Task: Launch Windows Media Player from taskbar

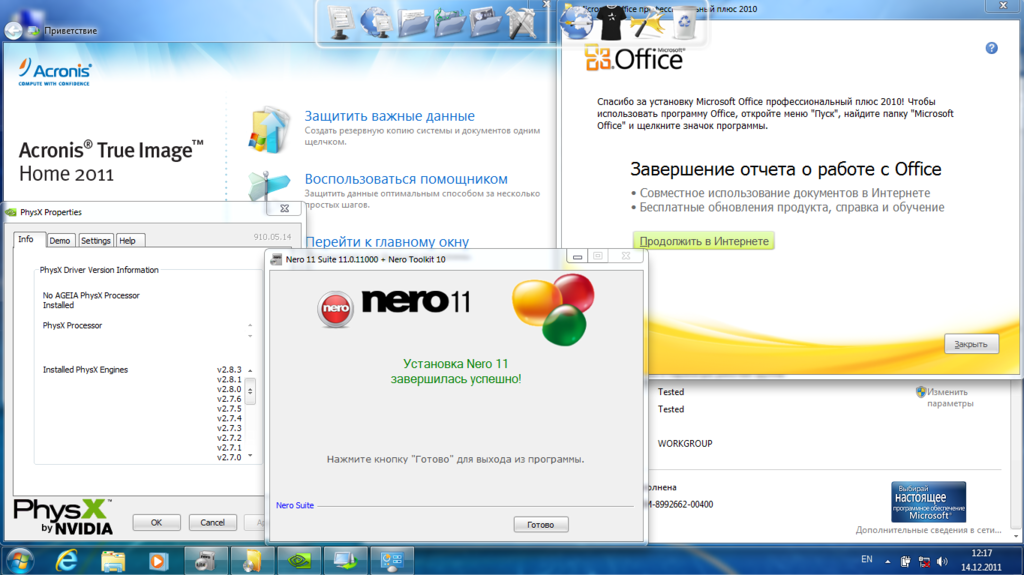Action: pyautogui.click(x=158, y=561)
